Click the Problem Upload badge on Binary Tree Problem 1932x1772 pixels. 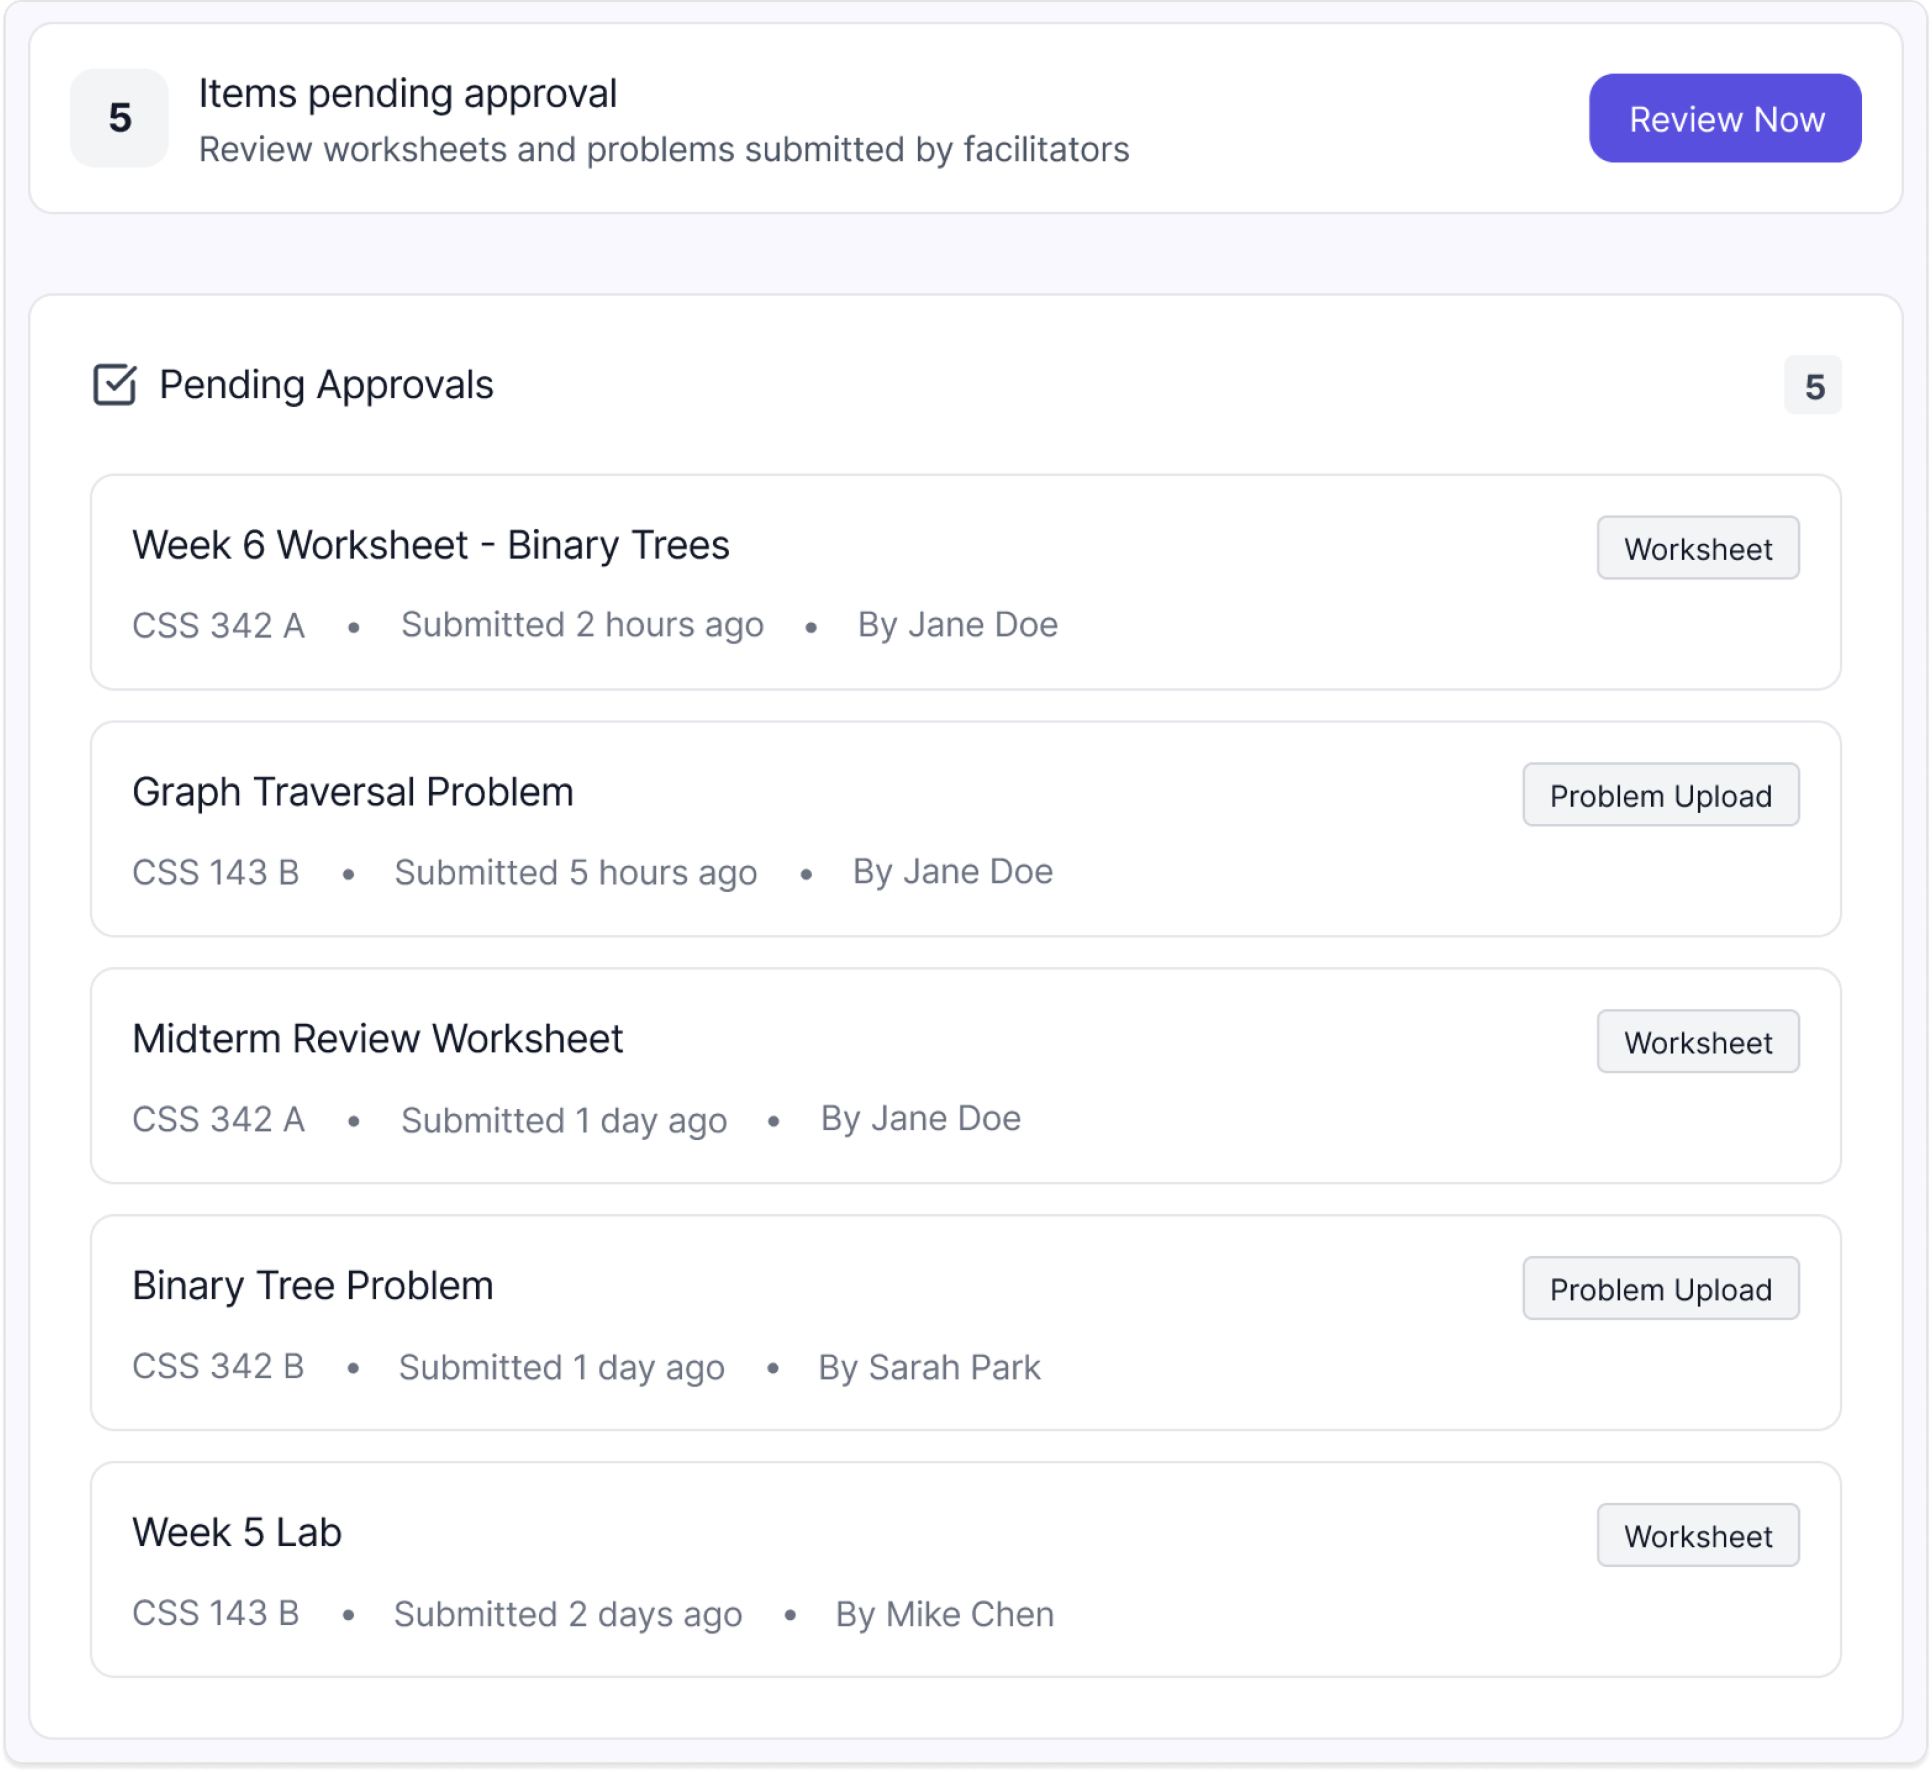pyautogui.click(x=1660, y=1288)
